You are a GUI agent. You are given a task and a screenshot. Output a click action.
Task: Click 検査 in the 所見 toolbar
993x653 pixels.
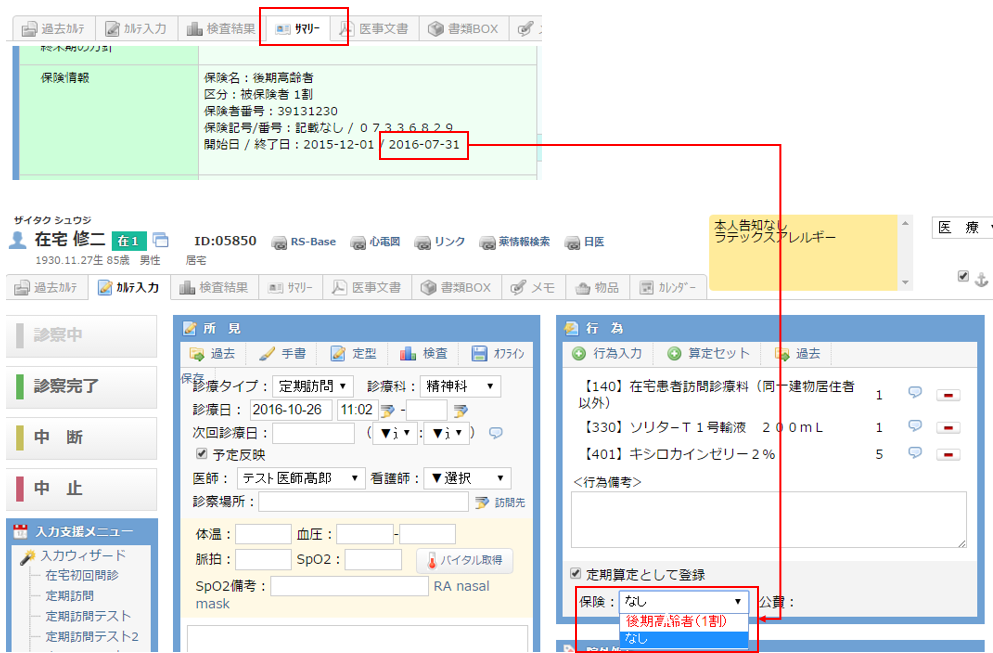coord(424,353)
